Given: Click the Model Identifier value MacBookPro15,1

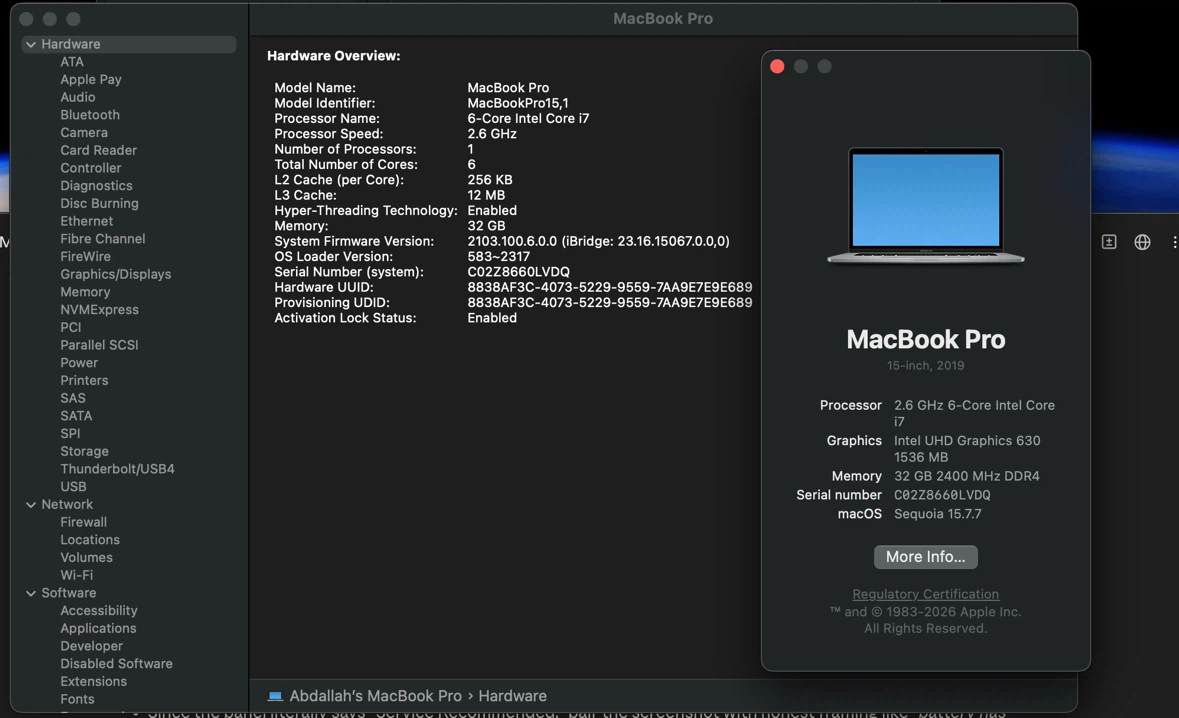Looking at the screenshot, I should [x=517, y=103].
